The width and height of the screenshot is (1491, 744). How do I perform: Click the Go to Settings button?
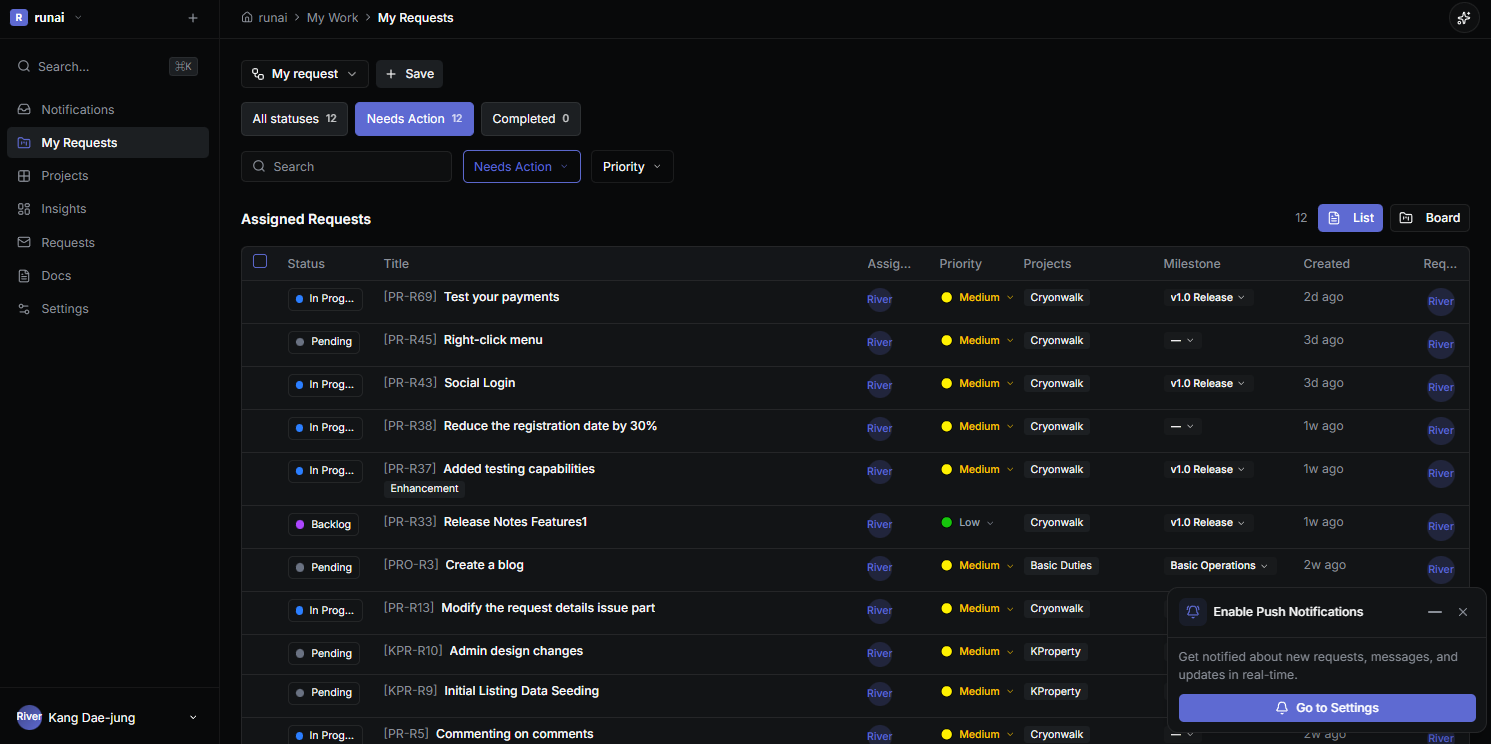tap(1327, 708)
